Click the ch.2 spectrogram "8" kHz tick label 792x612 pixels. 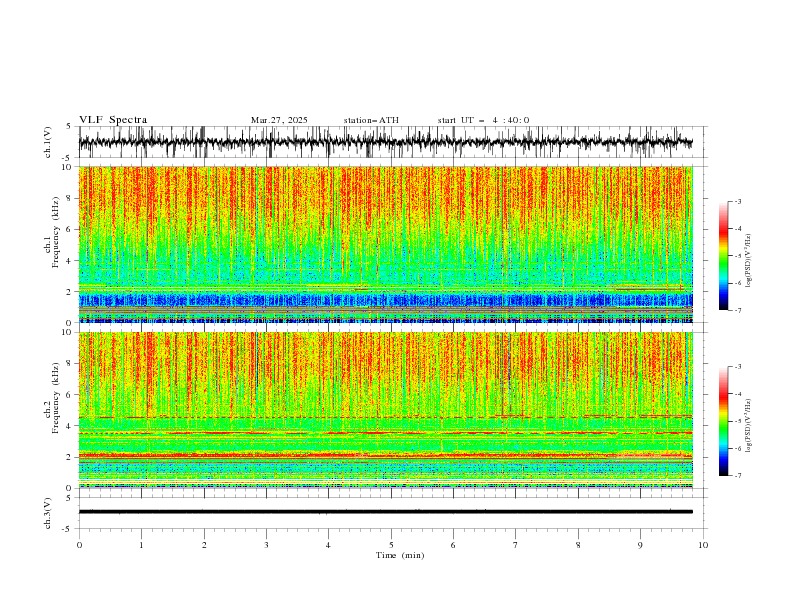tap(70, 364)
